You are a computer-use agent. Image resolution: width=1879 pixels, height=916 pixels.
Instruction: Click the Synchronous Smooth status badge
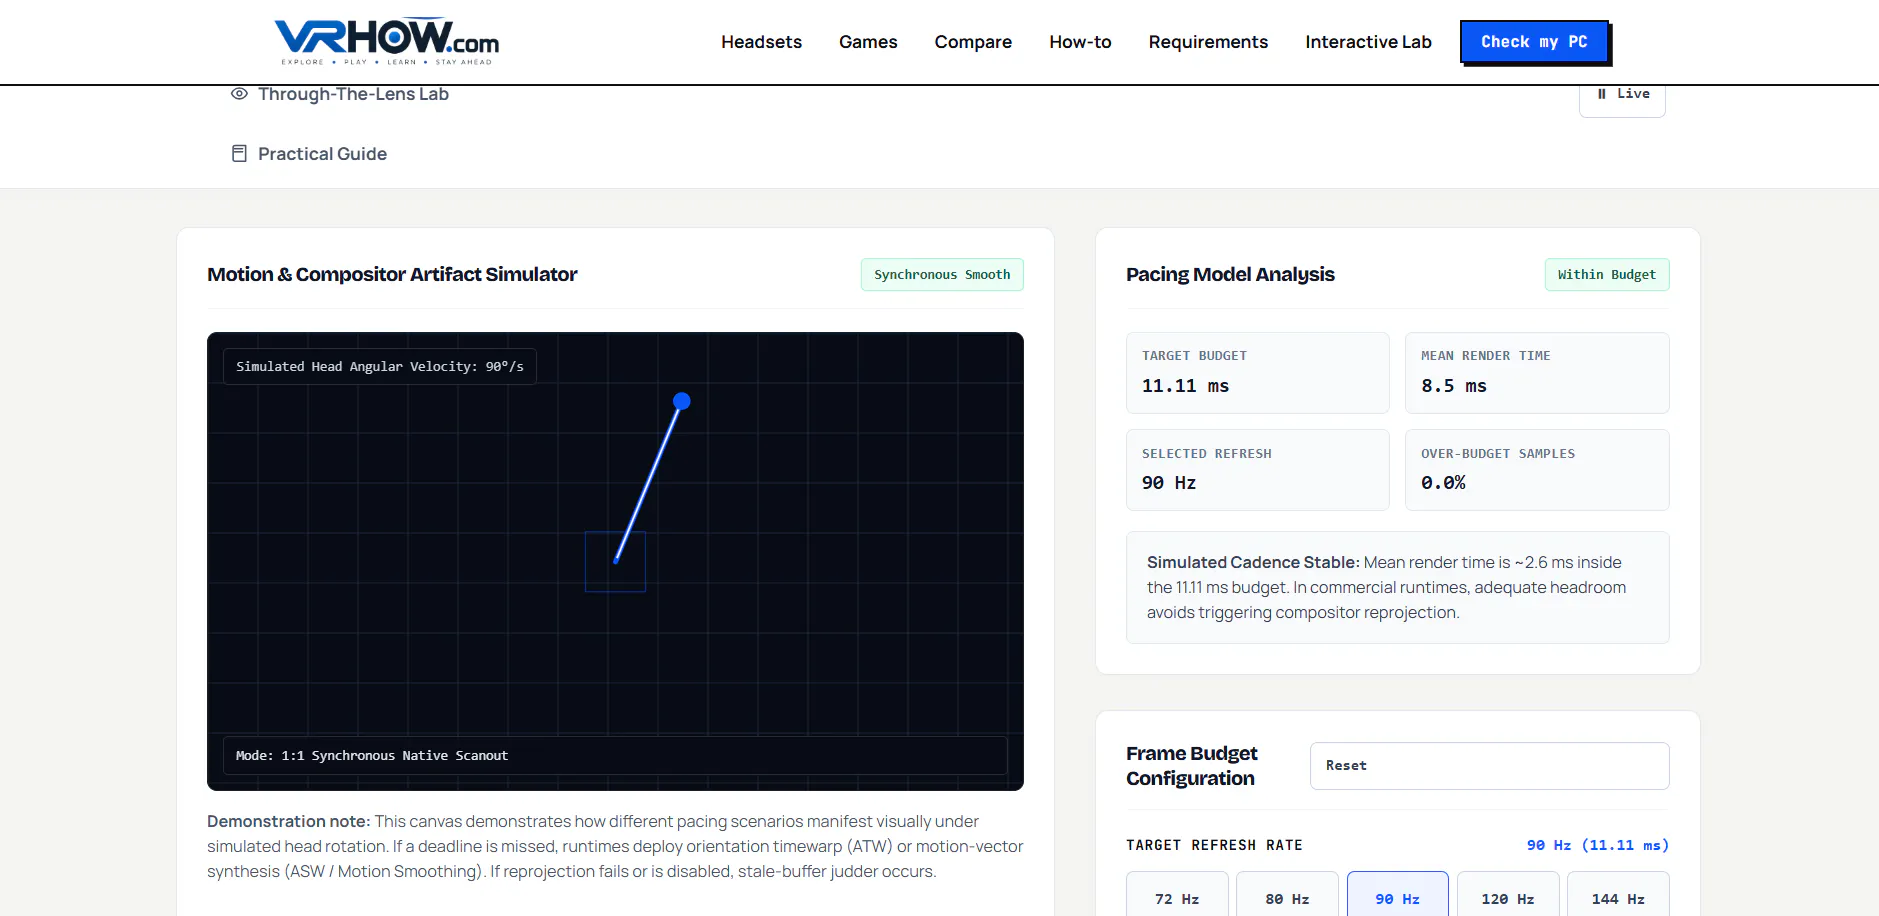(942, 275)
